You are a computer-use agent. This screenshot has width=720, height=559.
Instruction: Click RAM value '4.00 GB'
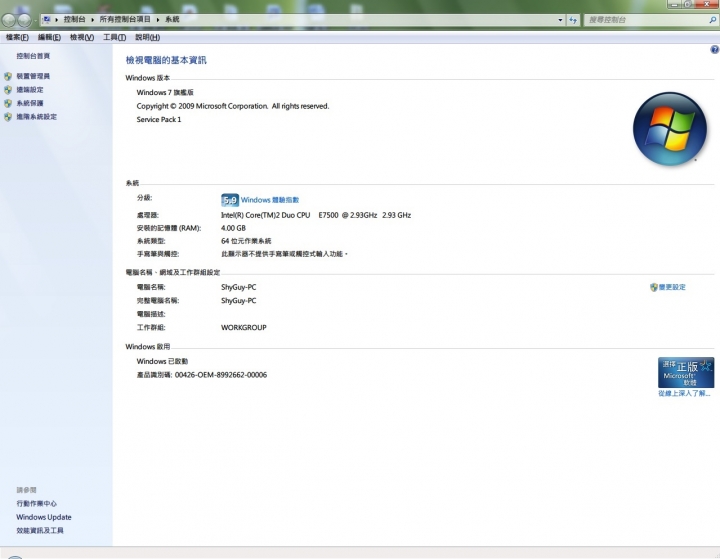[x=233, y=228]
